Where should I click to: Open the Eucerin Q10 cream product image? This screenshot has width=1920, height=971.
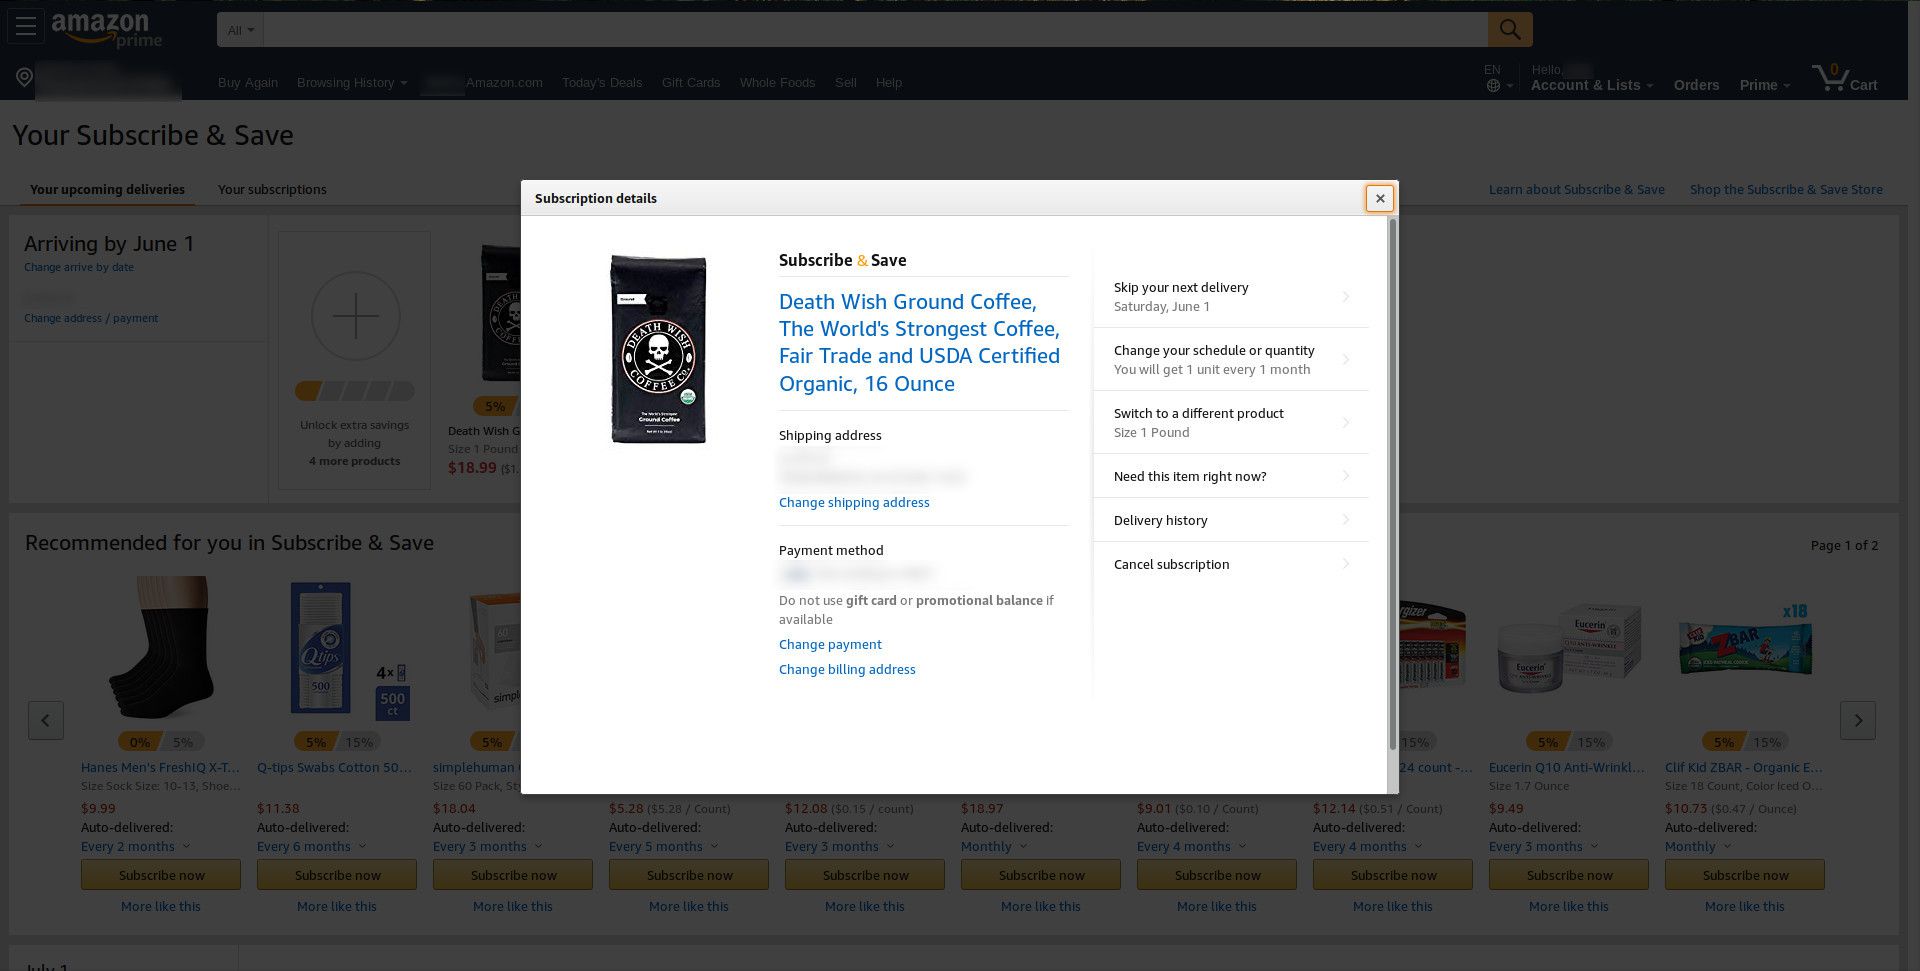click(x=1569, y=648)
